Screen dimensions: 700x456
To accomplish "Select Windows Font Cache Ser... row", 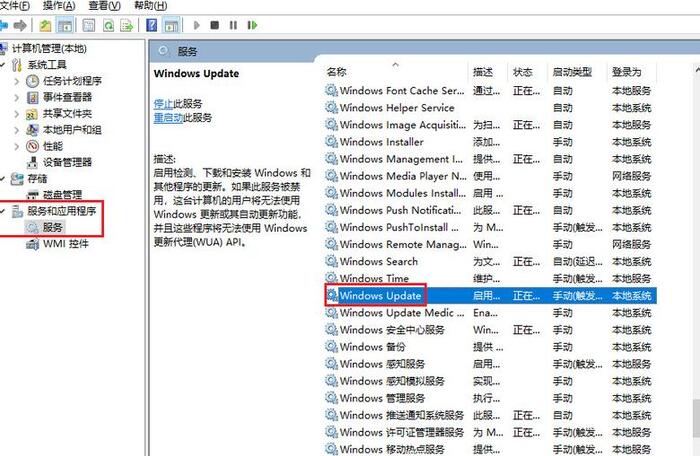I will click(x=490, y=91).
